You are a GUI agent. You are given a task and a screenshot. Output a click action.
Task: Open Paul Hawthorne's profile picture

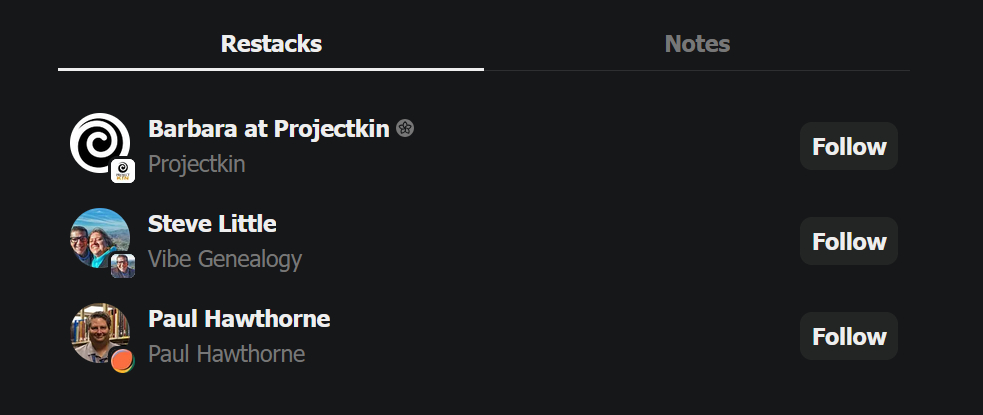pyautogui.click(x=97, y=332)
